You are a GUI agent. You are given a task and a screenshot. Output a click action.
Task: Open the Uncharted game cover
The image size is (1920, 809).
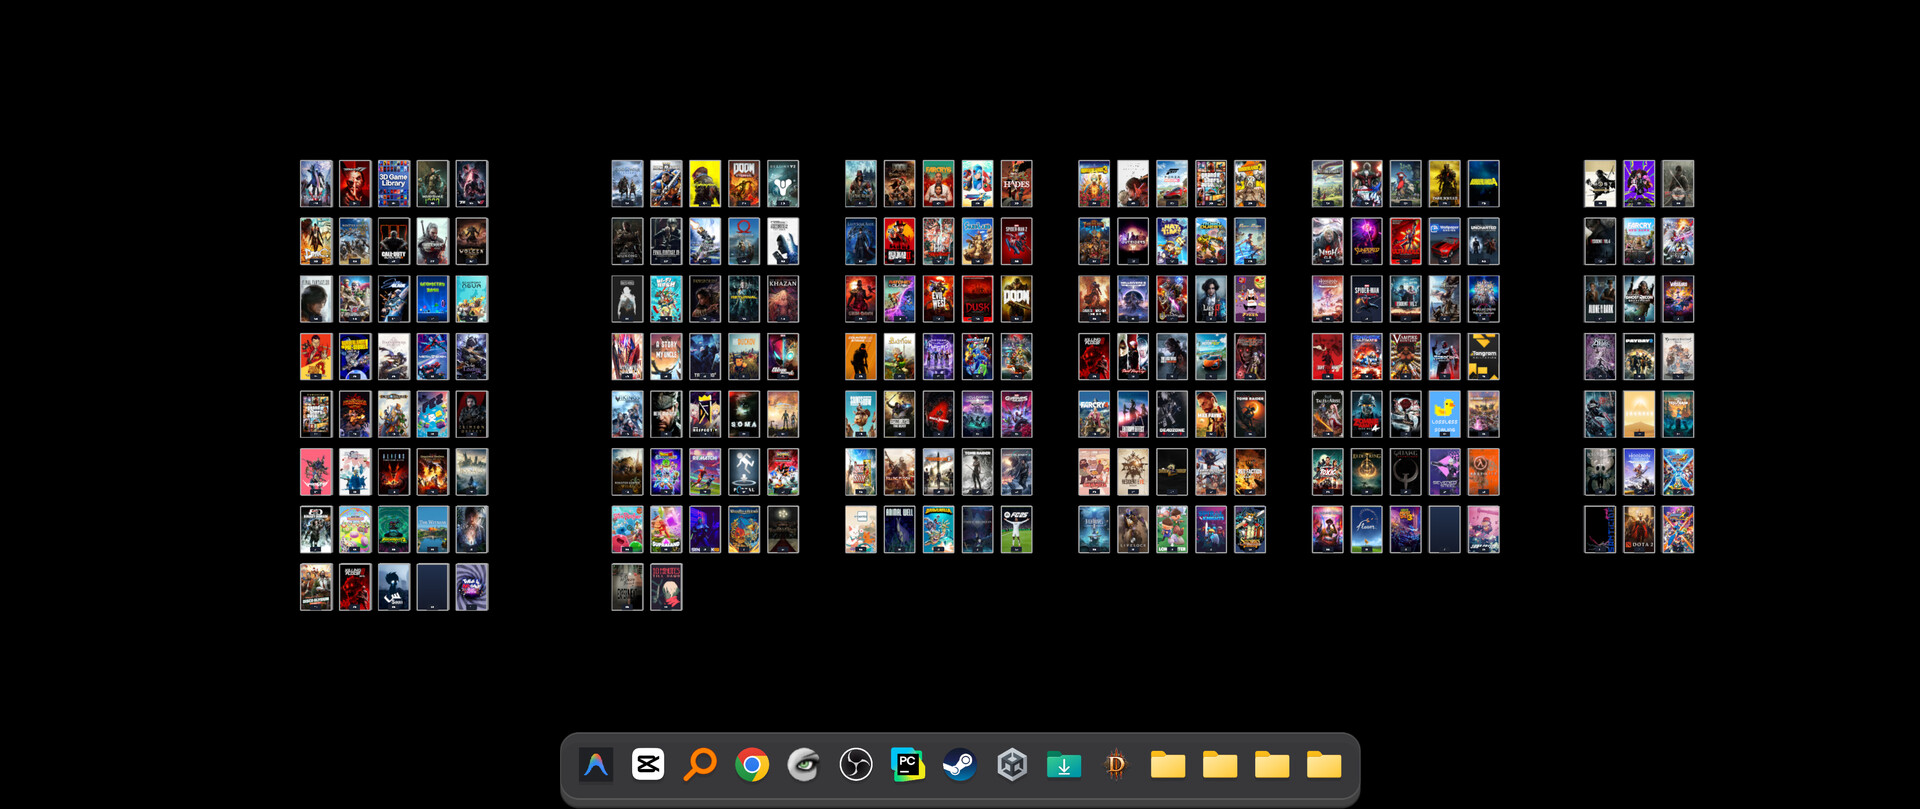coord(1484,241)
